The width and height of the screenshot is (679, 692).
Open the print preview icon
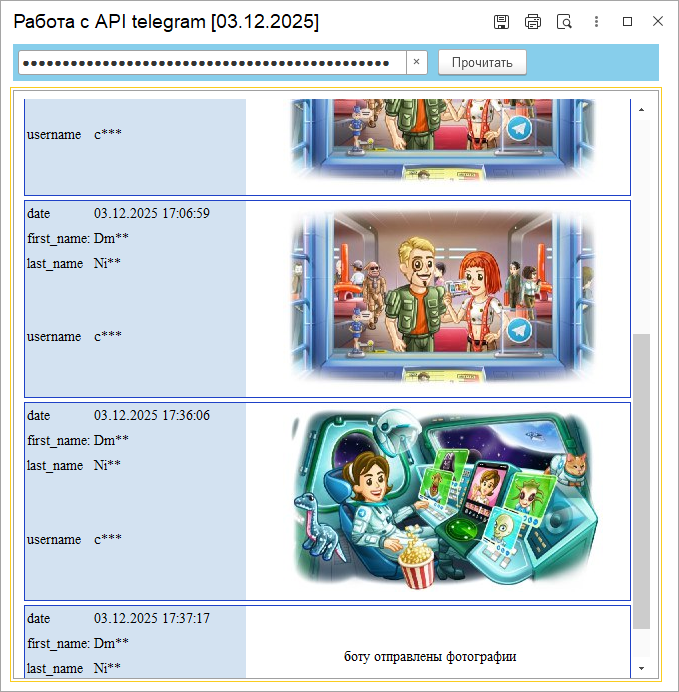(564, 22)
